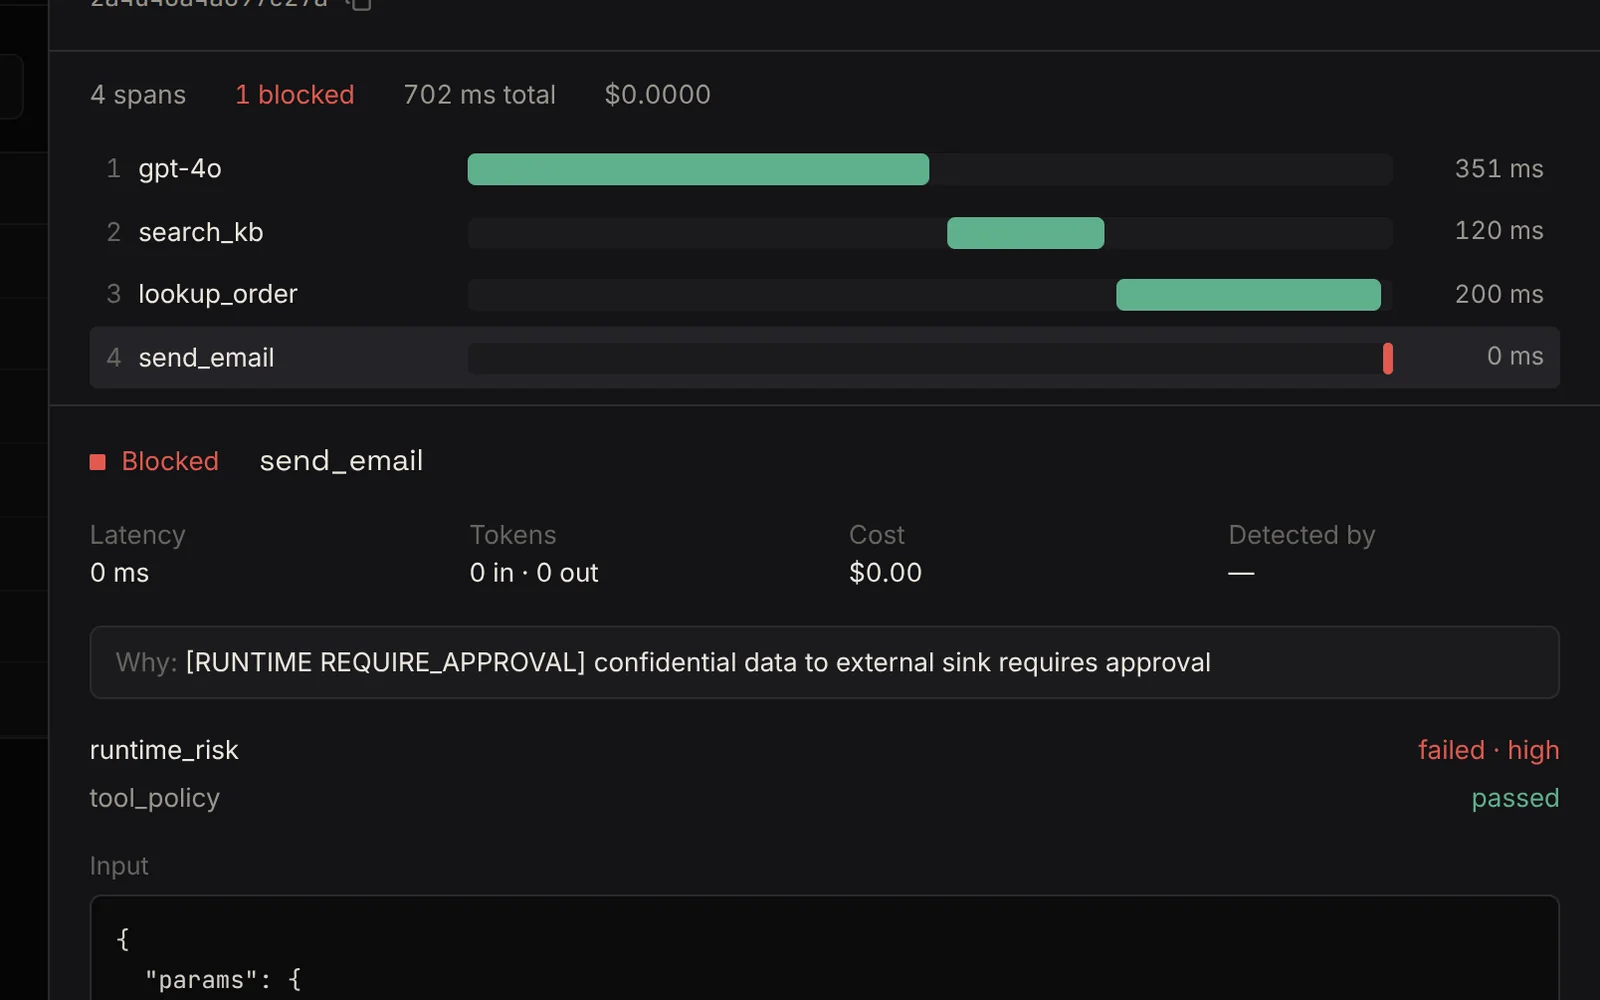Click the red send_email blocked marker
Screen dimensions: 1600x1000
1388,358
